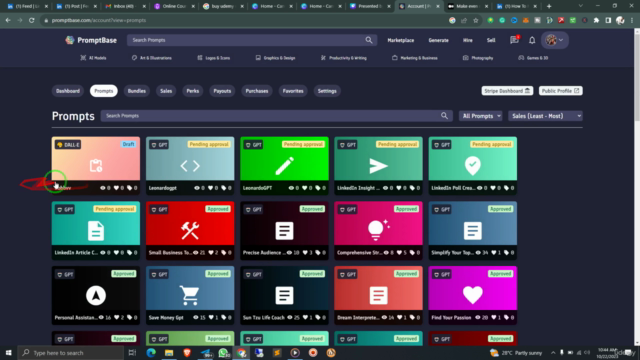Click the search magnifier in top search bar
The width and height of the screenshot is (640, 360).
tap(369, 40)
